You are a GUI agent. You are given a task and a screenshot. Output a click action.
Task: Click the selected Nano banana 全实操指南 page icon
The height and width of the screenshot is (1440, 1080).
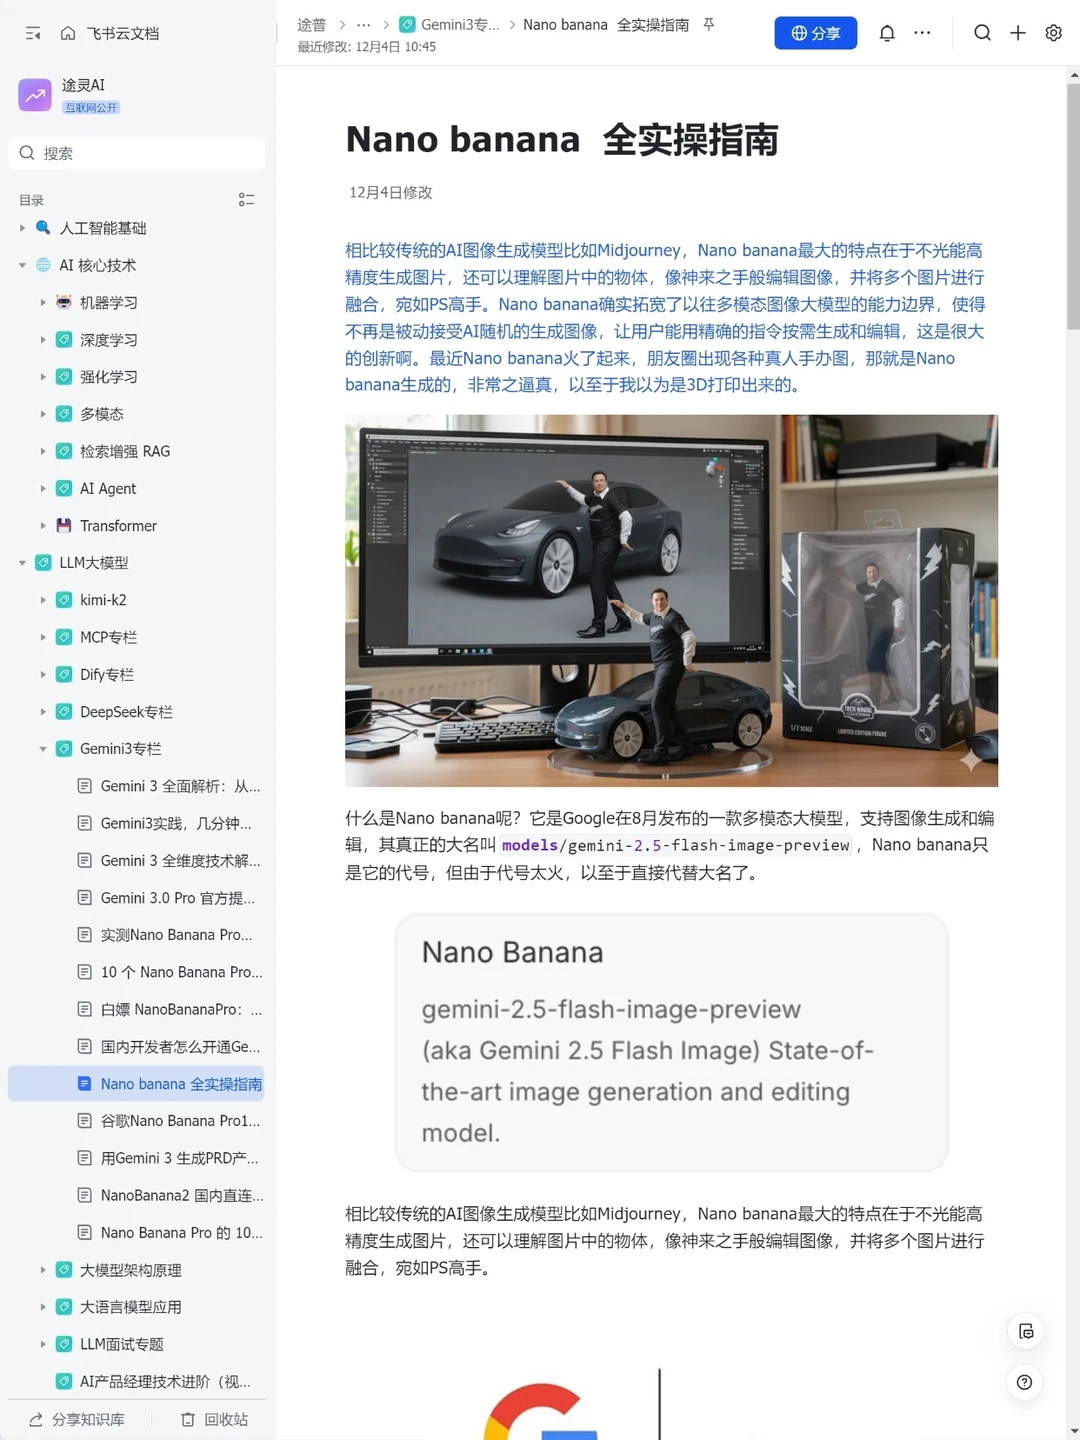click(85, 1083)
